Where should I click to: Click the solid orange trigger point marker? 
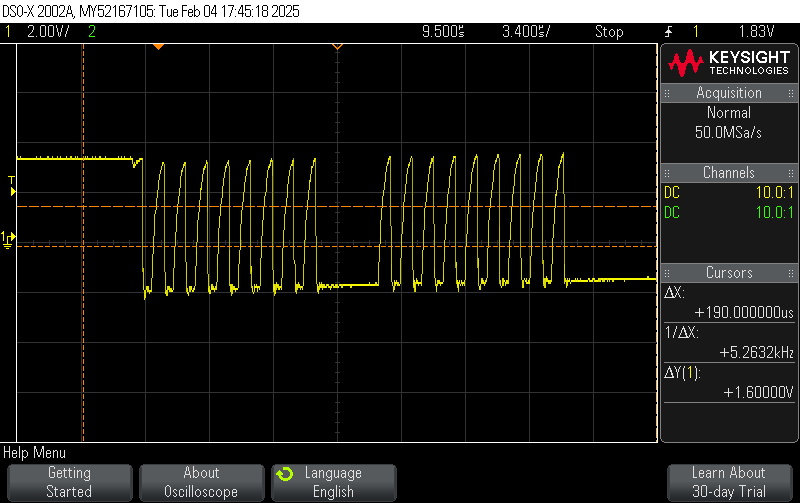pyautogui.click(x=157, y=47)
